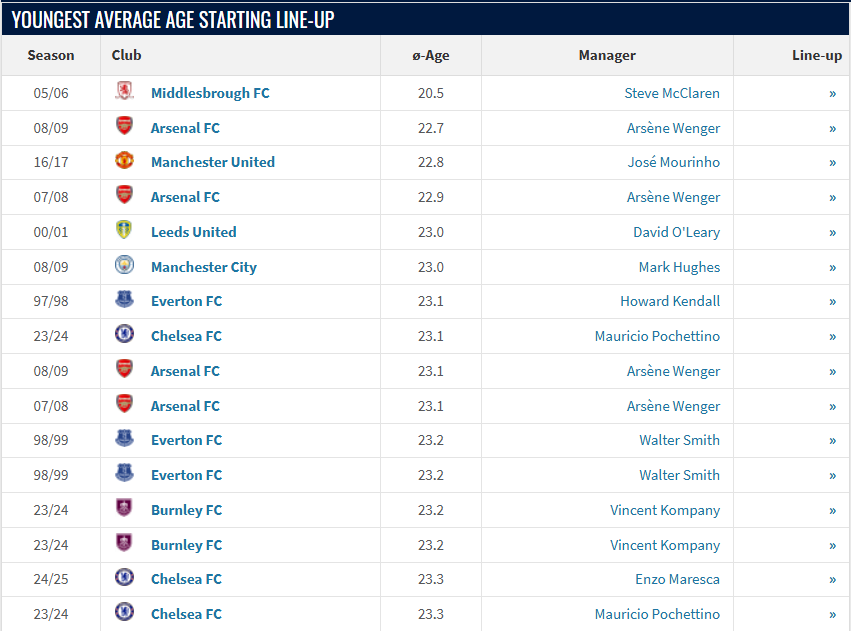851x631 pixels.
Task: Click Everton crest in the 97/98 row
Action: click(x=124, y=301)
